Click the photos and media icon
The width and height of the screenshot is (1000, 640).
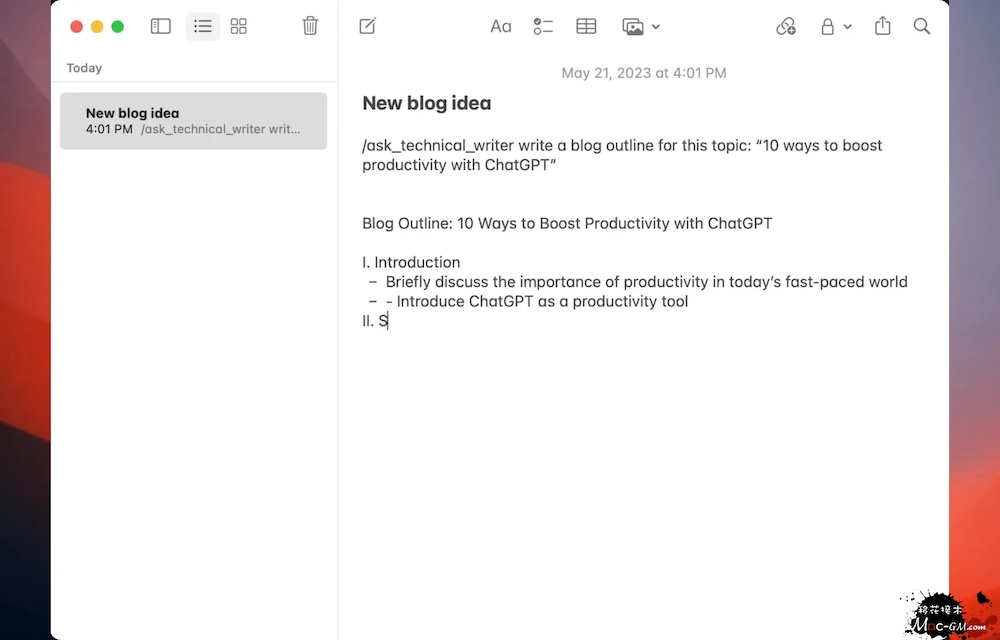coord(633,27)
